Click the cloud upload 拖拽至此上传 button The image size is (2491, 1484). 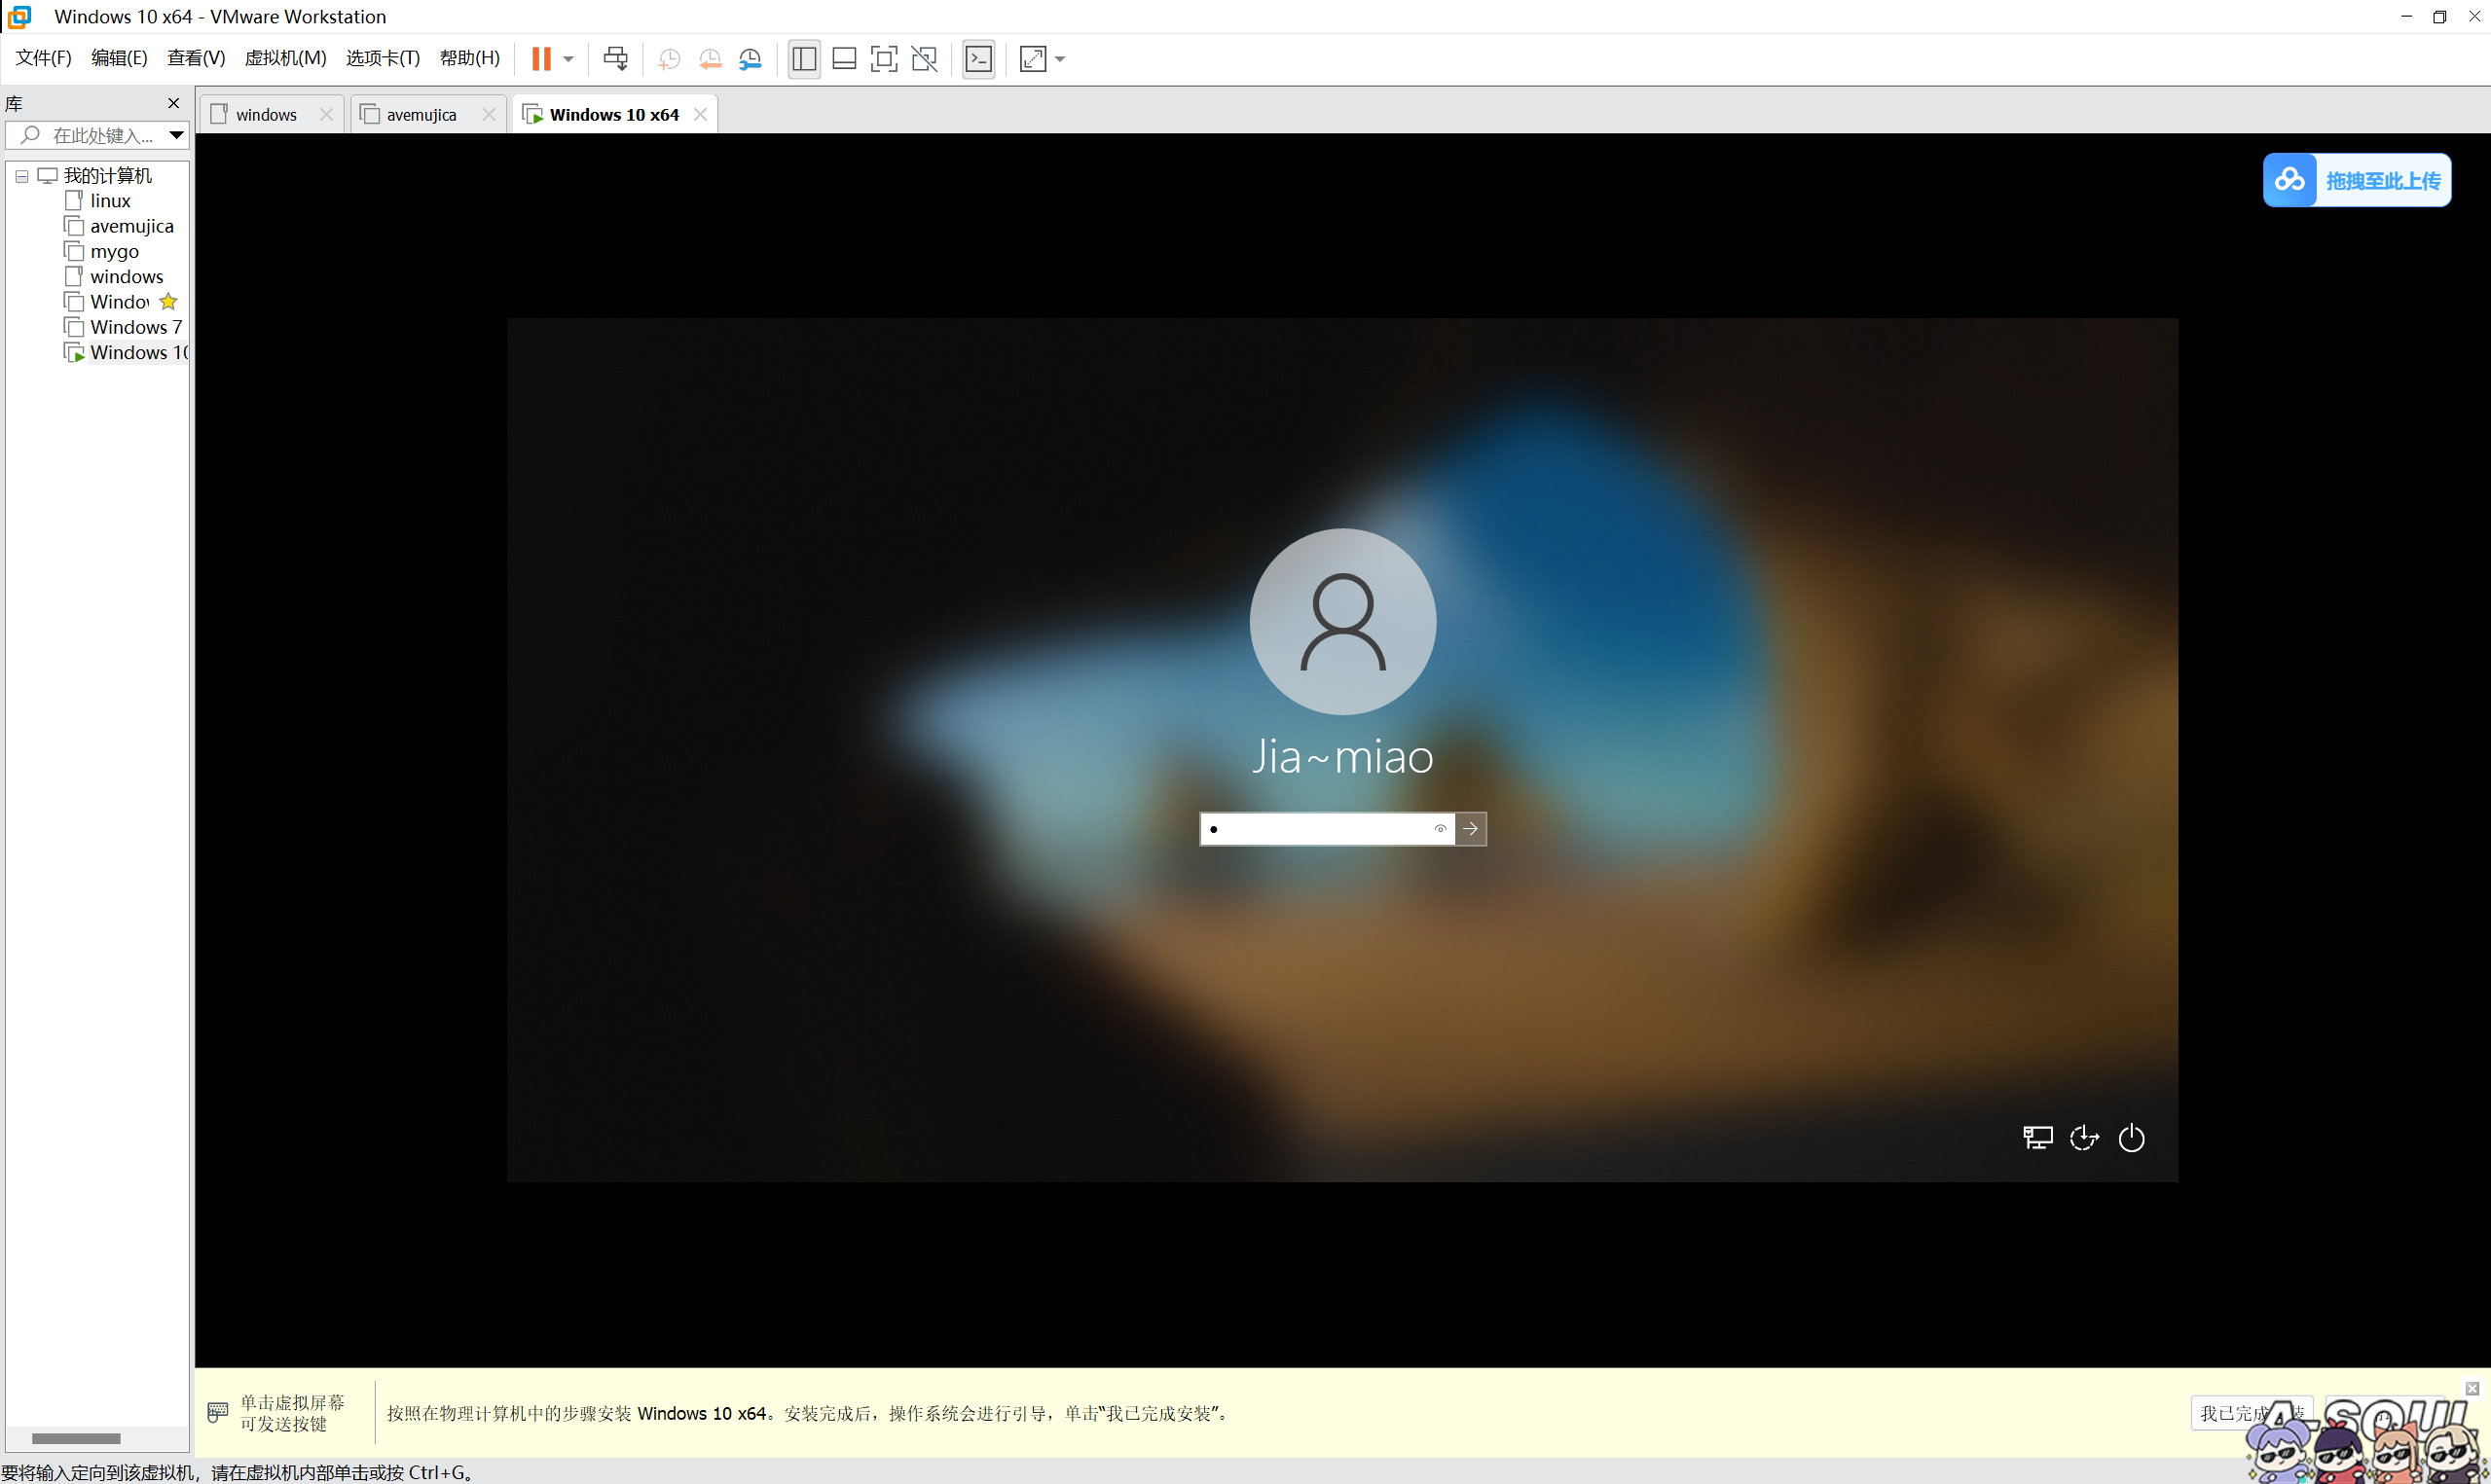[2356, 180]
